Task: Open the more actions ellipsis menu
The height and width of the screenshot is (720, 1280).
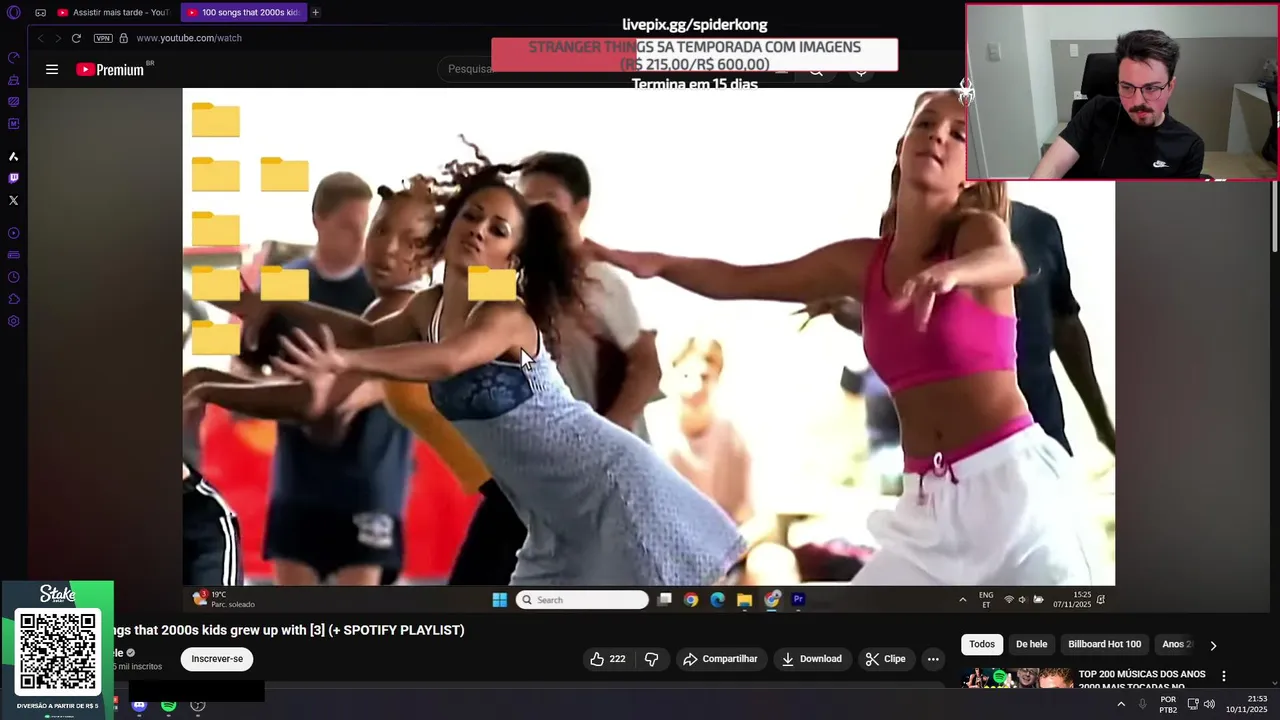Action: (x=933, y=659)
